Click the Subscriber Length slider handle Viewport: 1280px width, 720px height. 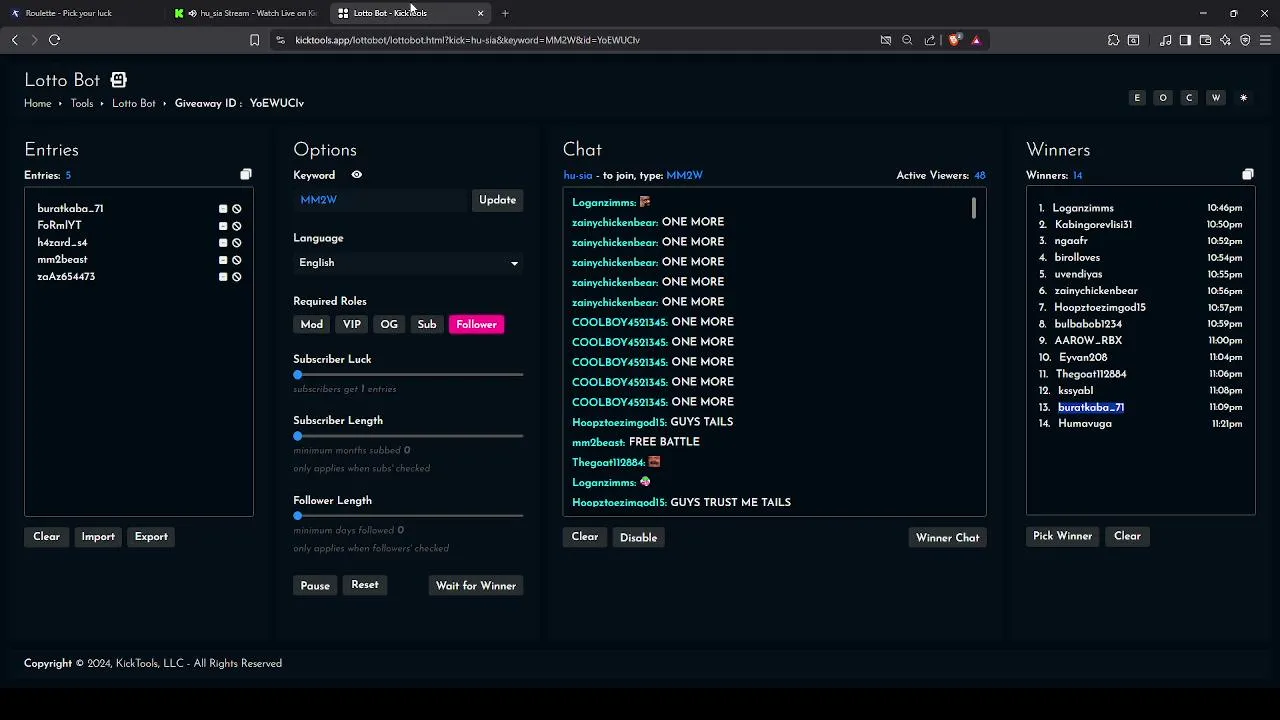298,436
